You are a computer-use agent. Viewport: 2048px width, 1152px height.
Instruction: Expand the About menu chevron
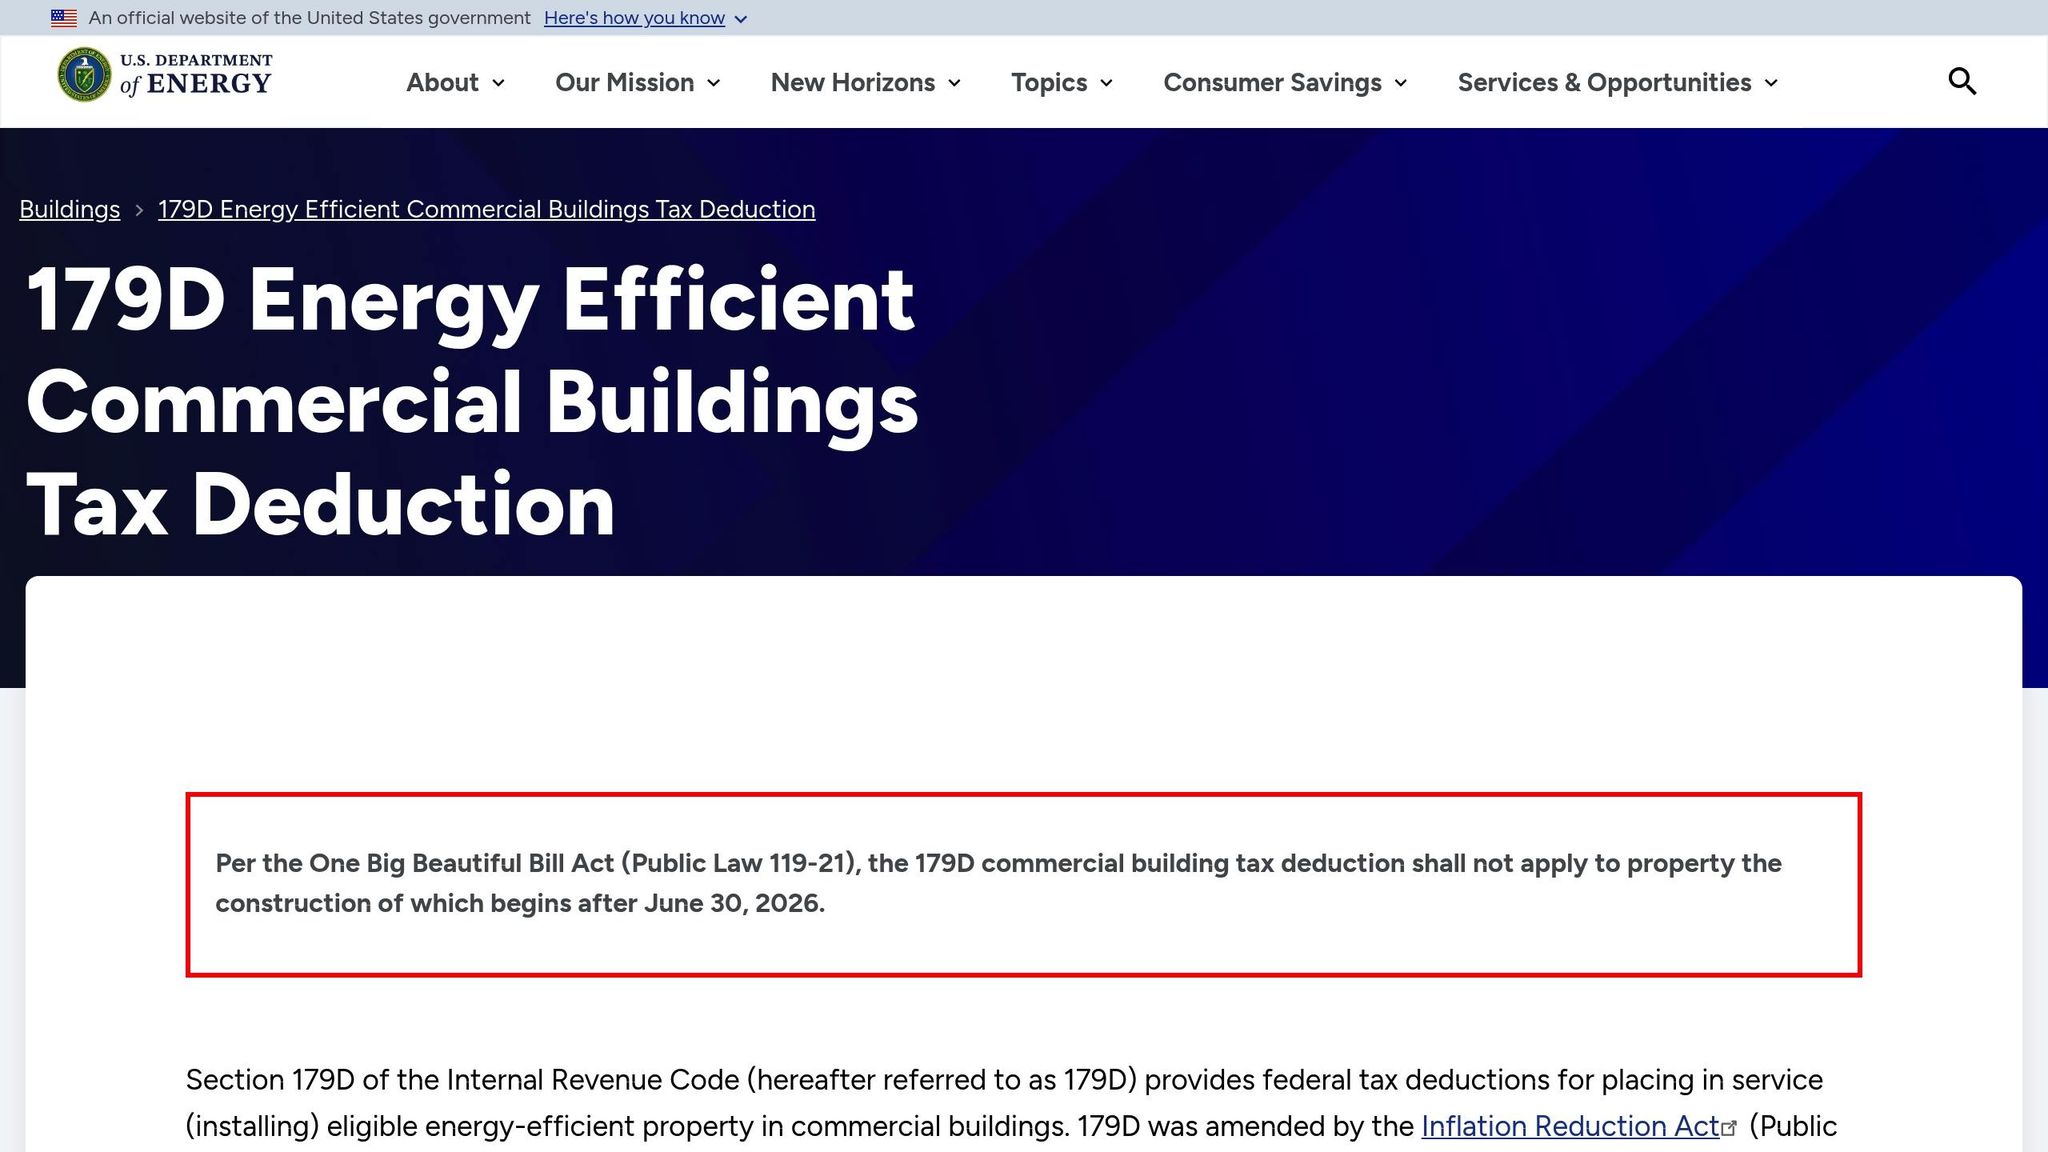498,83
